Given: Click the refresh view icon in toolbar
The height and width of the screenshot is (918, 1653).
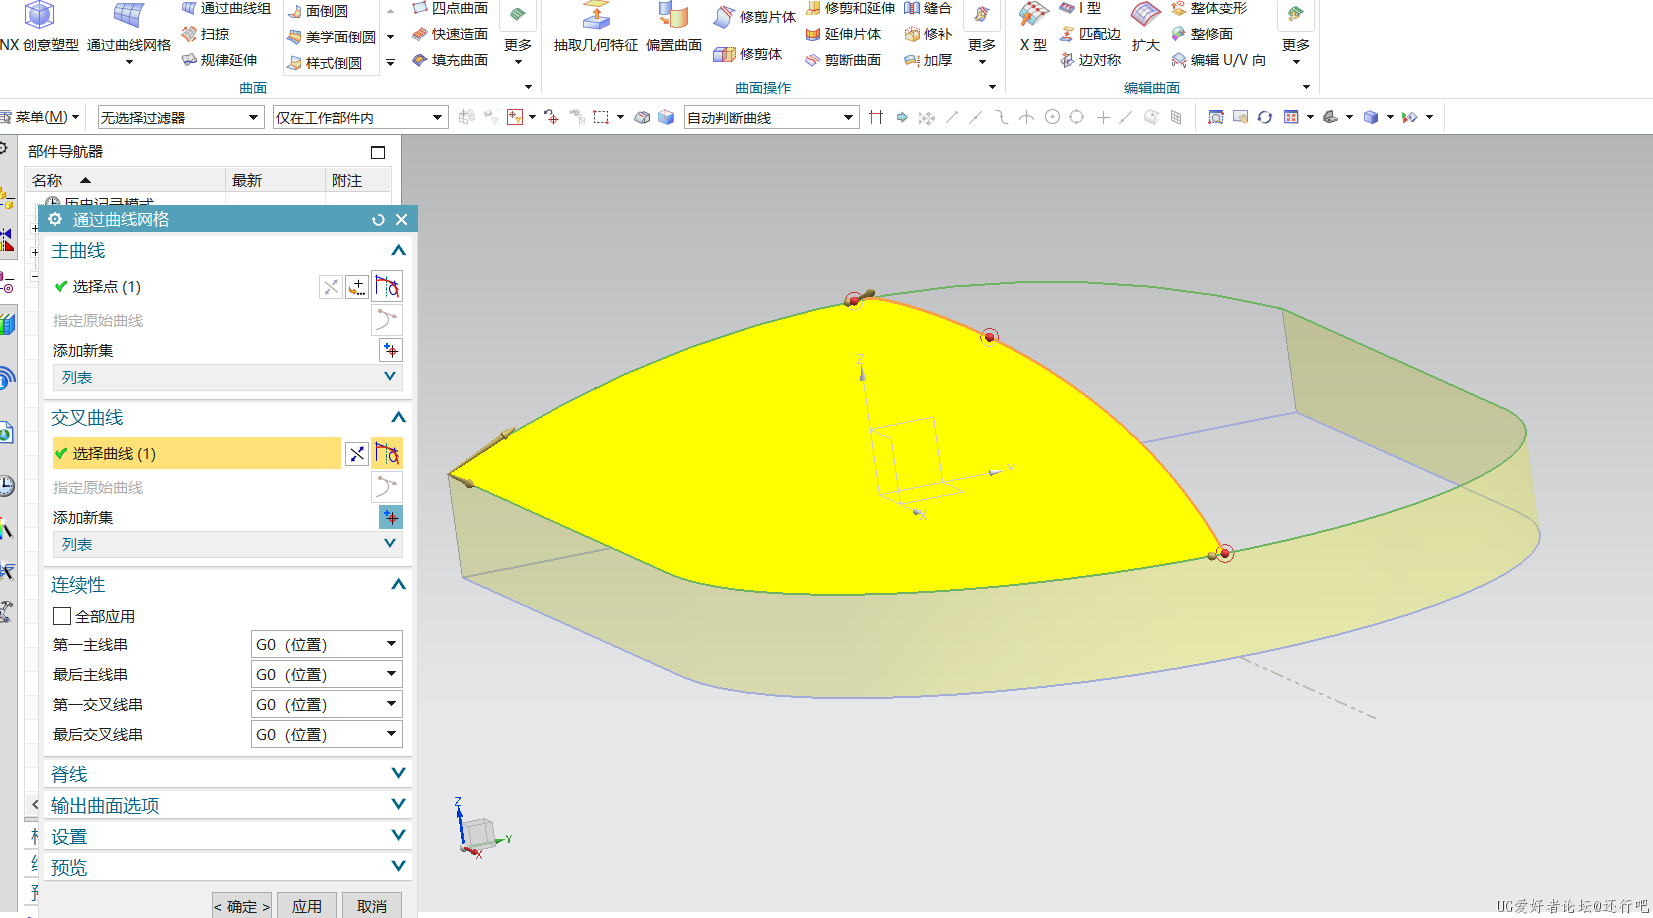Looking at the screenshot, I should tap(1265, 117).
